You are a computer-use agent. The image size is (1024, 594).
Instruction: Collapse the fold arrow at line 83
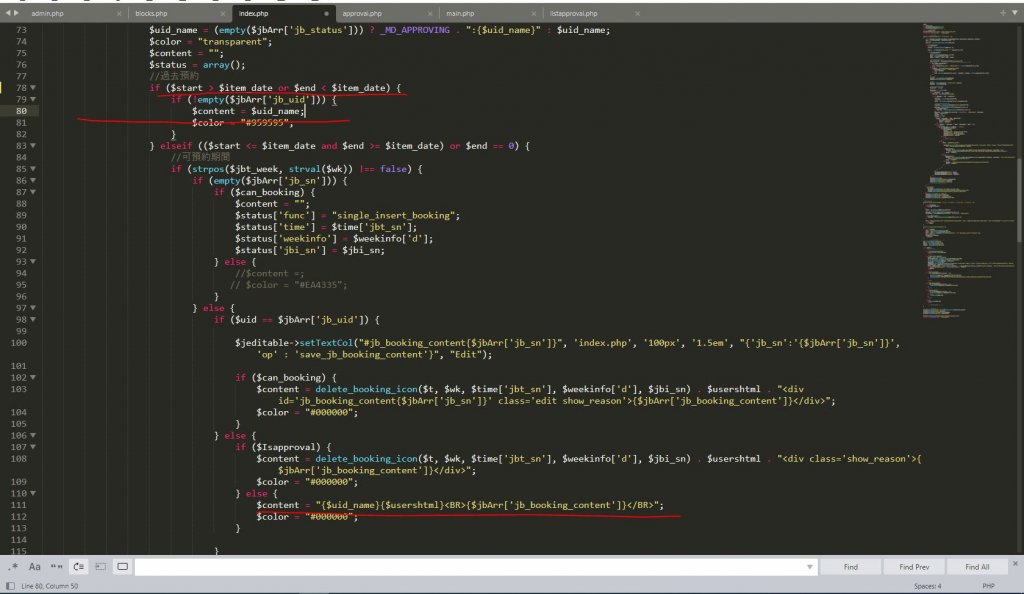(x=33, y=146)
